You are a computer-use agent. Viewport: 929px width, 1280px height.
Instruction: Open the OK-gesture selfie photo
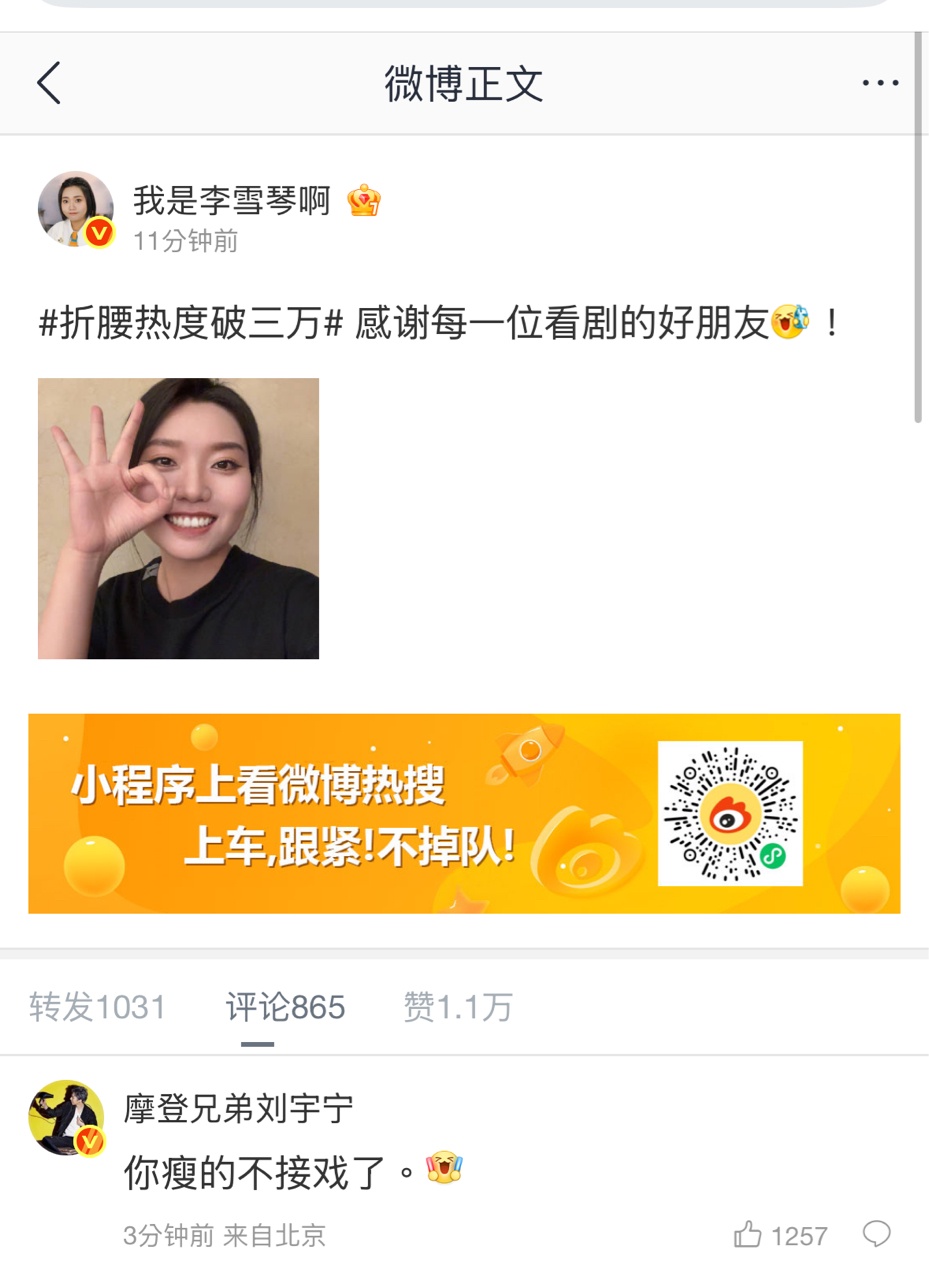pyautogui.click(x=178, y=518)
